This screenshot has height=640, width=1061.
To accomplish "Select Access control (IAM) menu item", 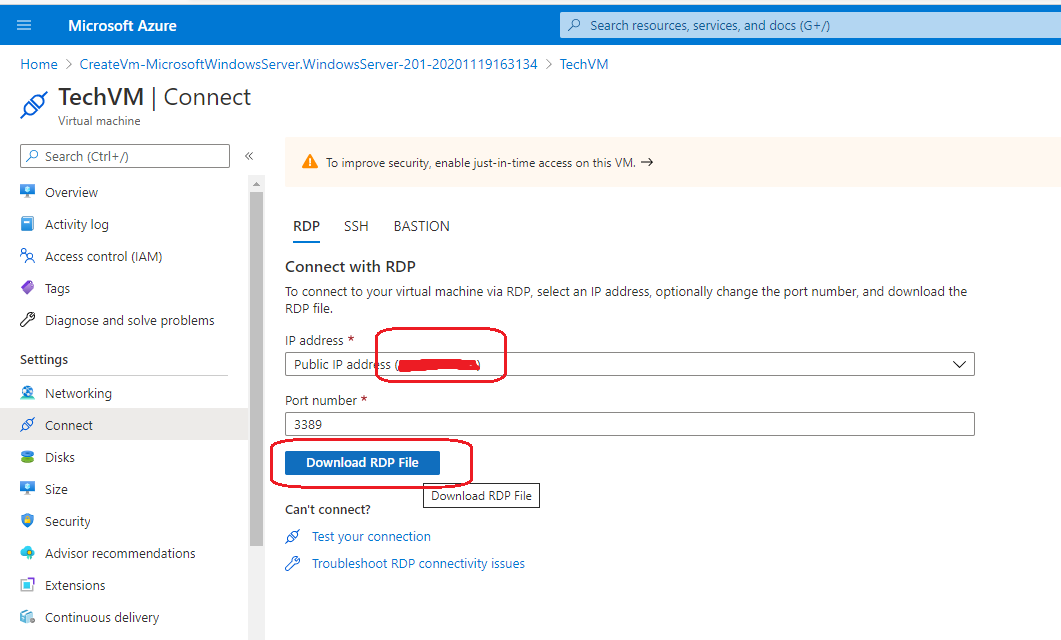I will pyautogui.click(x=125, y=256).
